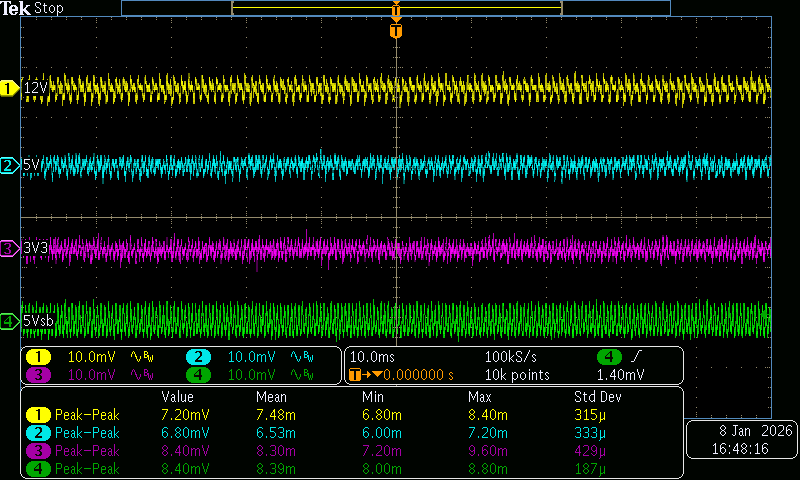The image size is (800, 480).
Task: Click the 10.0ms horizontal timebase readout
Action: click(372, 357)
